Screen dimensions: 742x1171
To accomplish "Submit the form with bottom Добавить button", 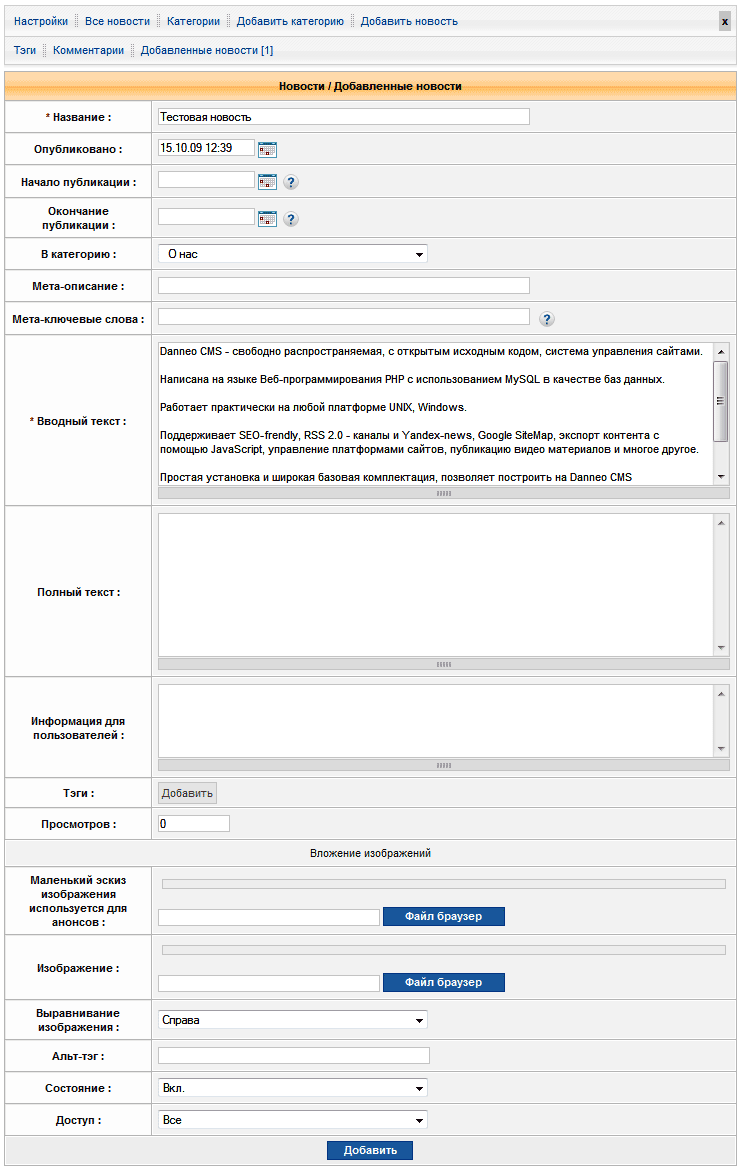I will click(x=369, y=1150).
